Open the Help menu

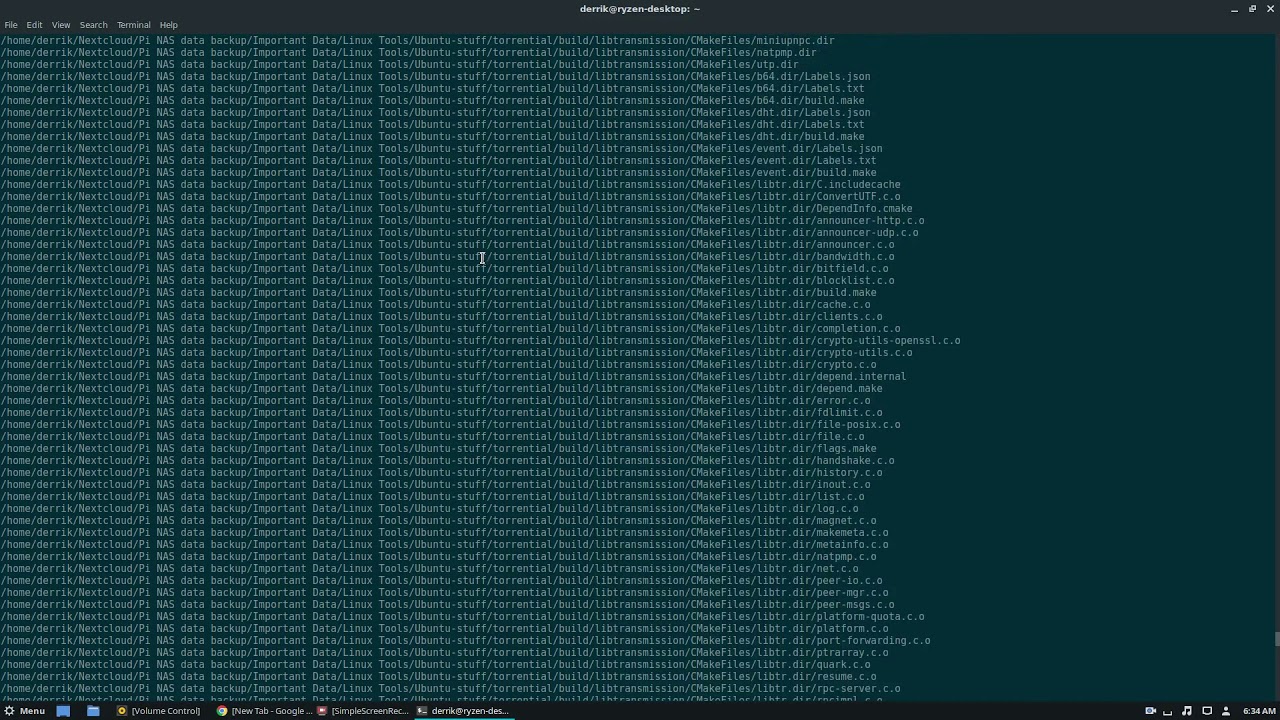(168, 25)
